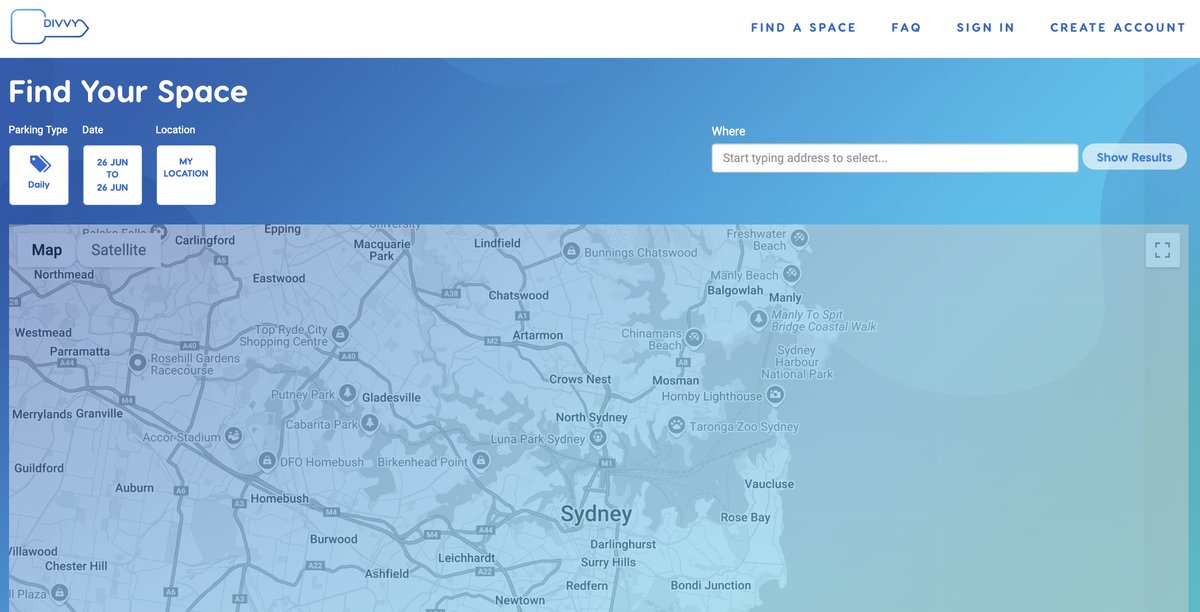The width and height of the screenshot is (1200, 612).
Task: Click the Sydney Harbour National Park label
Action: (797, 362)
